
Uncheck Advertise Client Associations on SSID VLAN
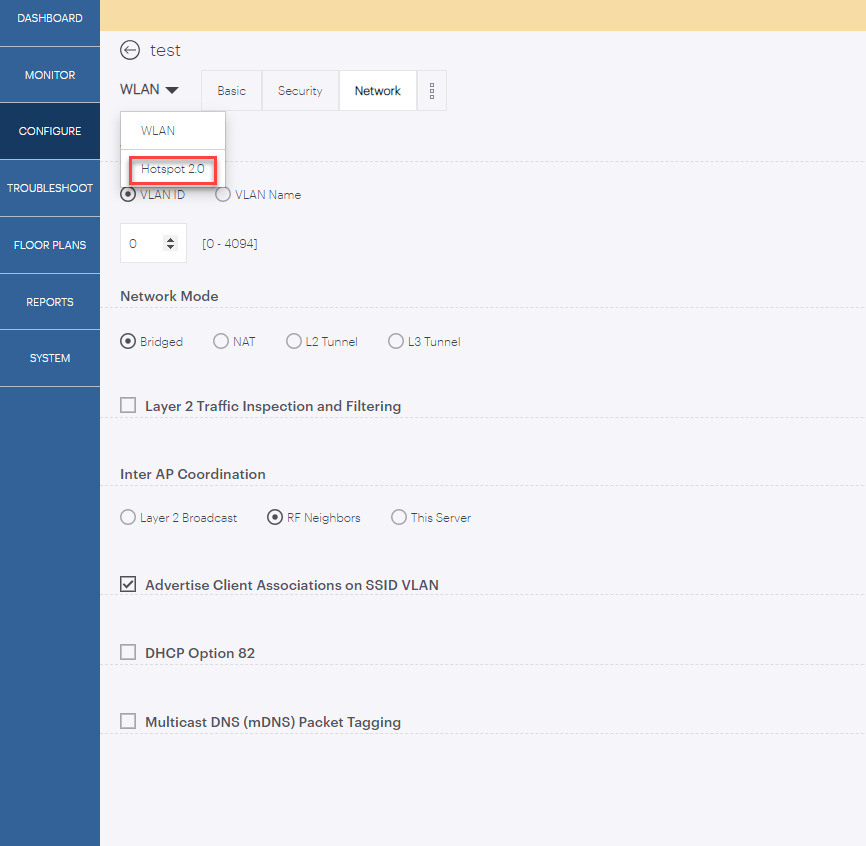click(x=128, y=584)
